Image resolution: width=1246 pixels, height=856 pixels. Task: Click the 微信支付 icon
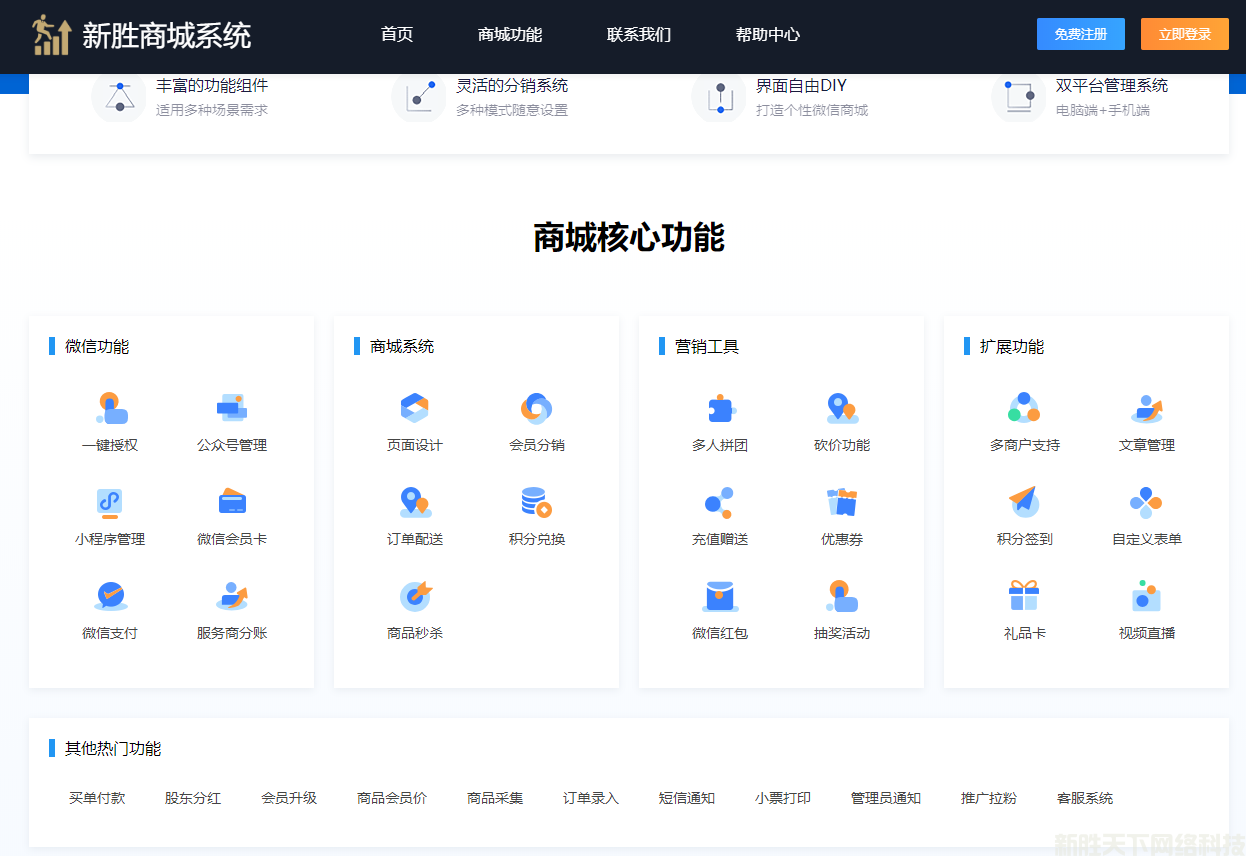coord(110,596)
